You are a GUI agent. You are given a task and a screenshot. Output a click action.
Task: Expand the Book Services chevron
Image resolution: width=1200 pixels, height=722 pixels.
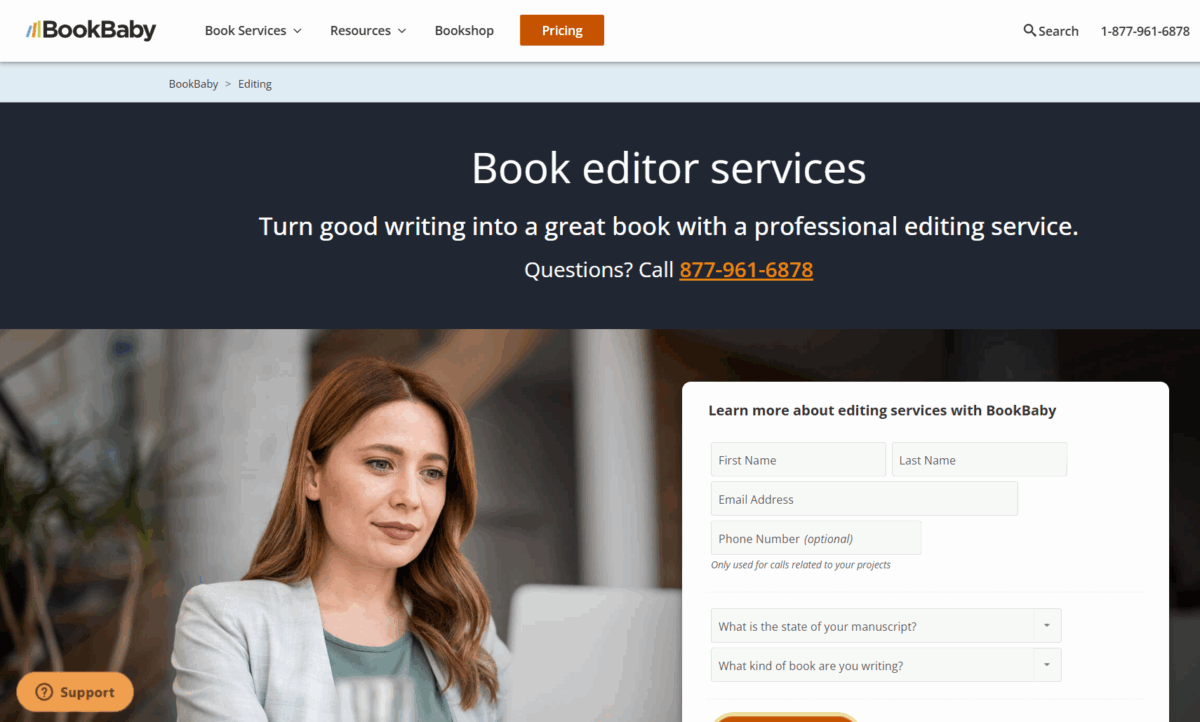296,31
